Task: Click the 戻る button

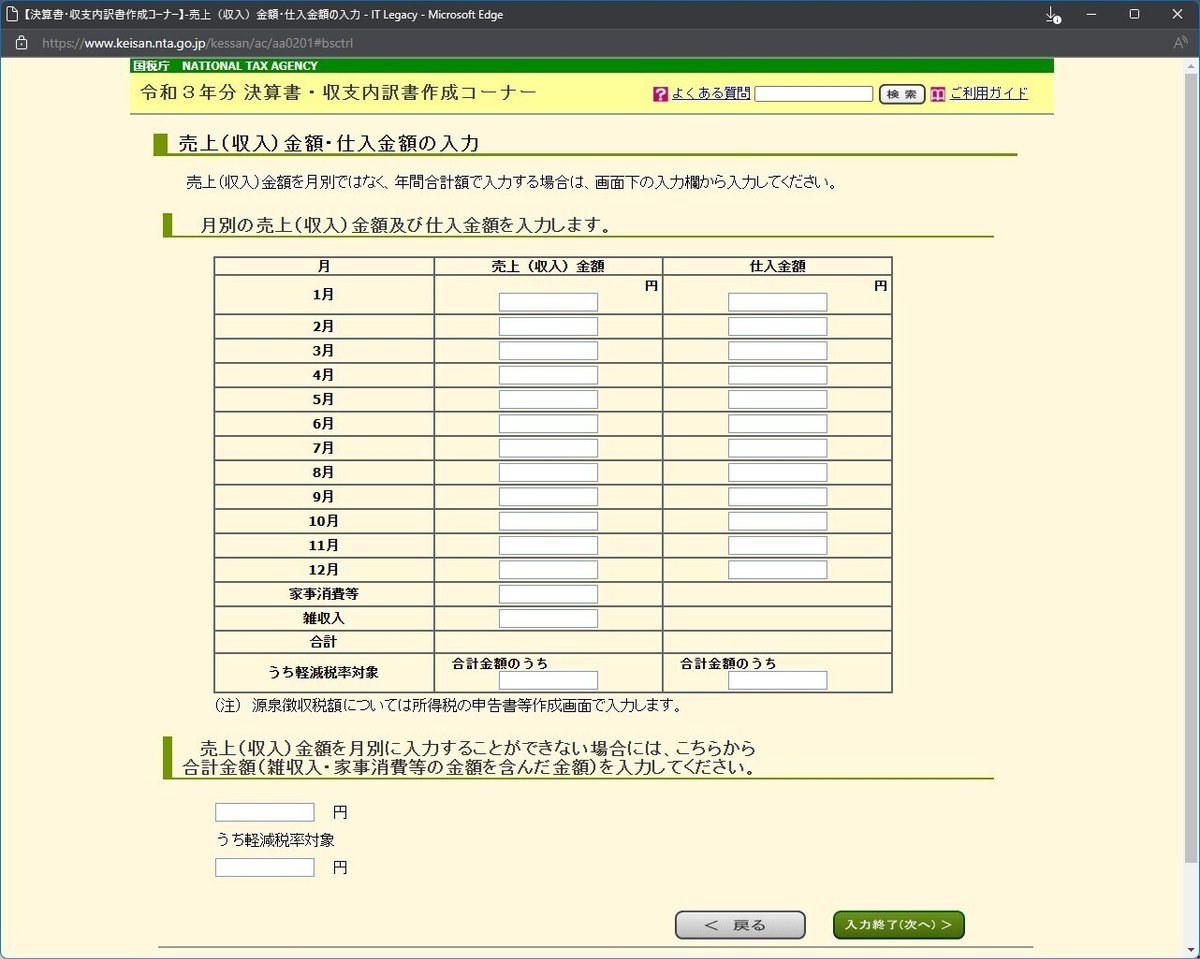Action: (x=740, y=925)
